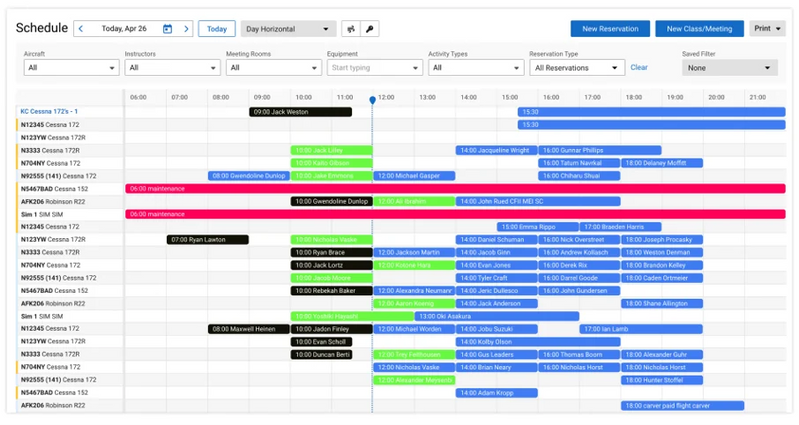
Task: Open the Reservation Type dropdown
Action: [575, 68]
